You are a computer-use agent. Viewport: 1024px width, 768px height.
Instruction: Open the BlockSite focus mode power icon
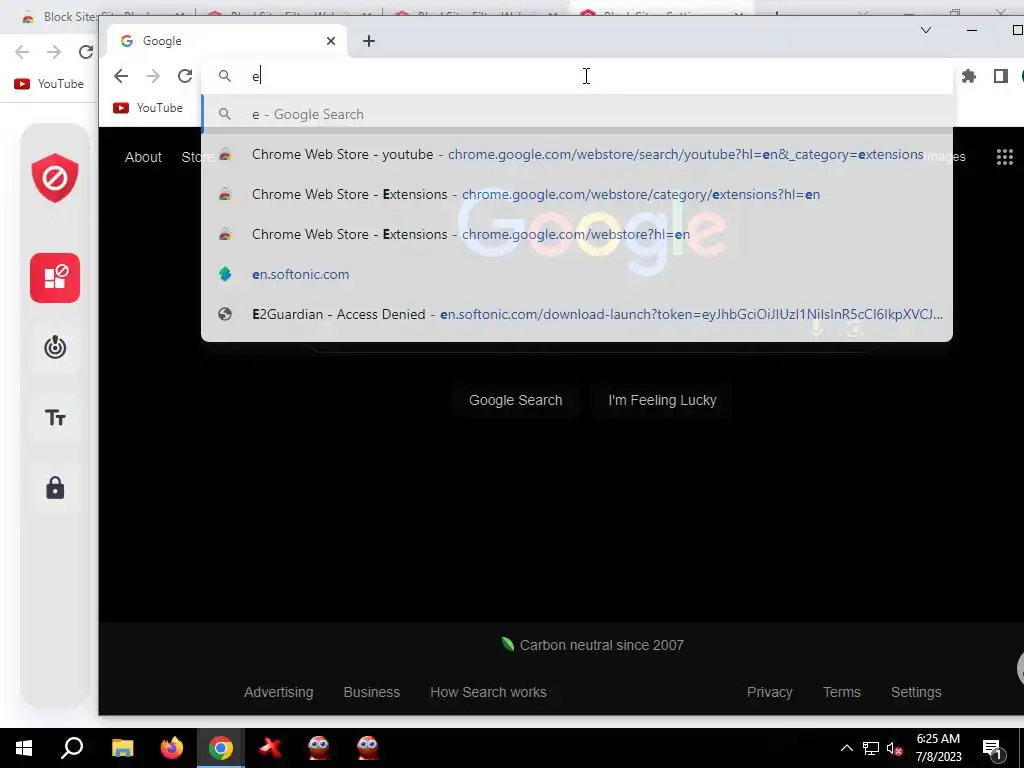tap(55, 347)
